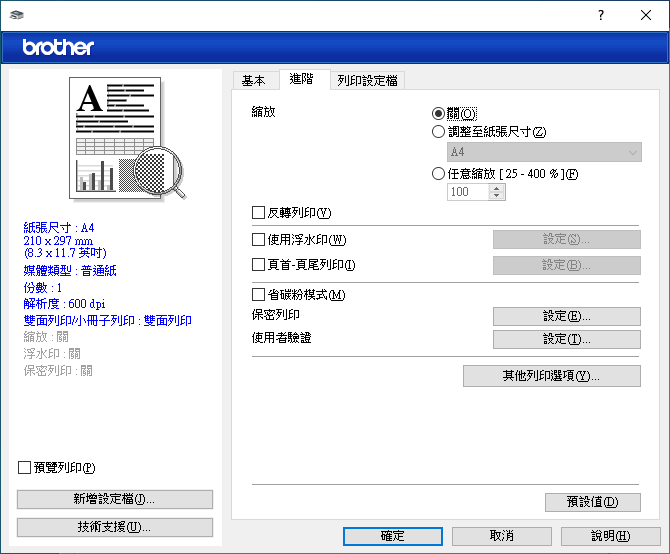The width and height of the screenshot is (670, 554).
Task: Click the 新增設定檔 button
Action: tap(114, 499)
